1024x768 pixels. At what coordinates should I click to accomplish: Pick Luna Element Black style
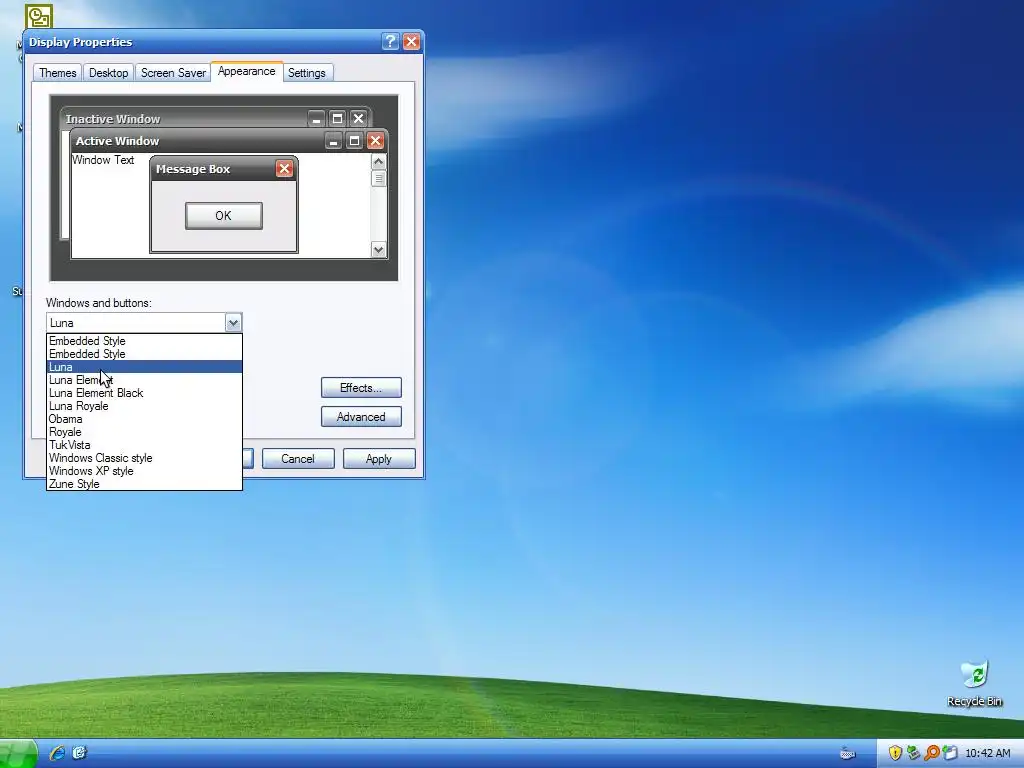pos(144,393)
